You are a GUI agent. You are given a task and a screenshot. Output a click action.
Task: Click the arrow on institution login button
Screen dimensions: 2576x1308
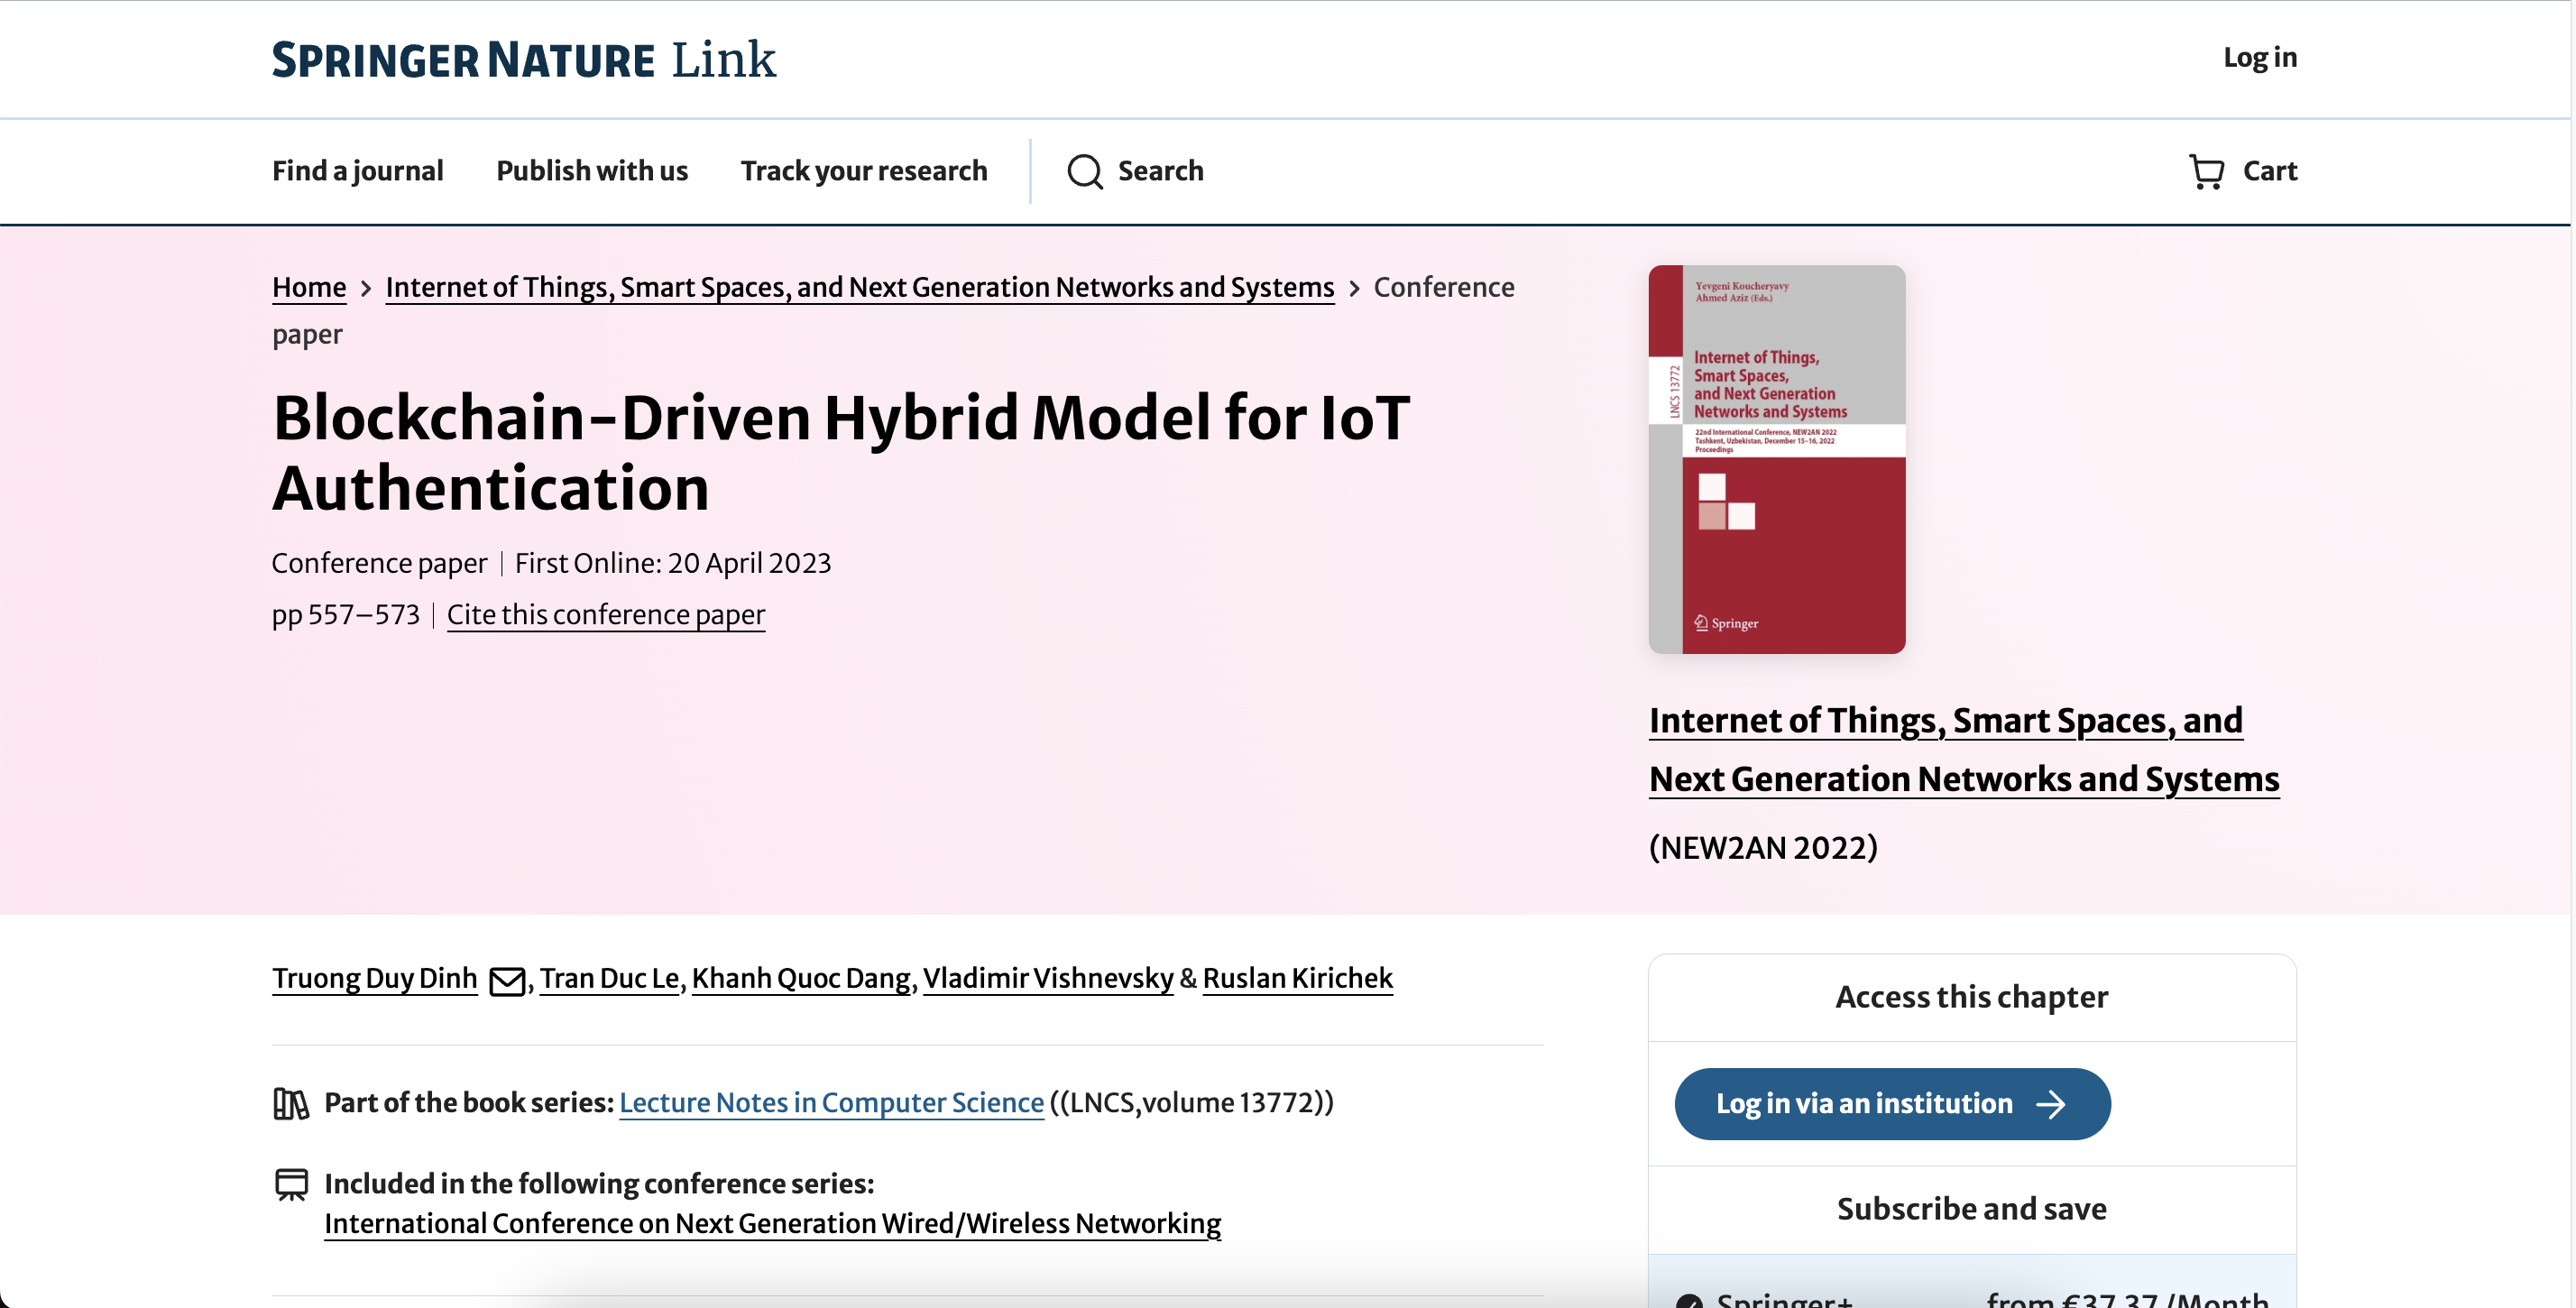[x=2052, y=1104]
